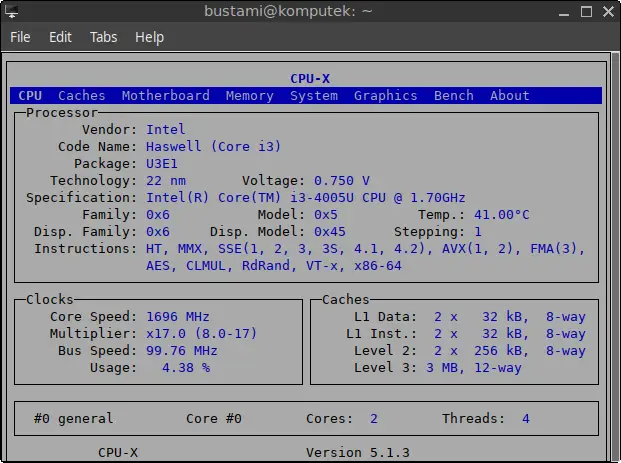Click the Level 3 value 3 MB, 12-way
Viewport: 621px width, 463px height.
tap(474, 368)
